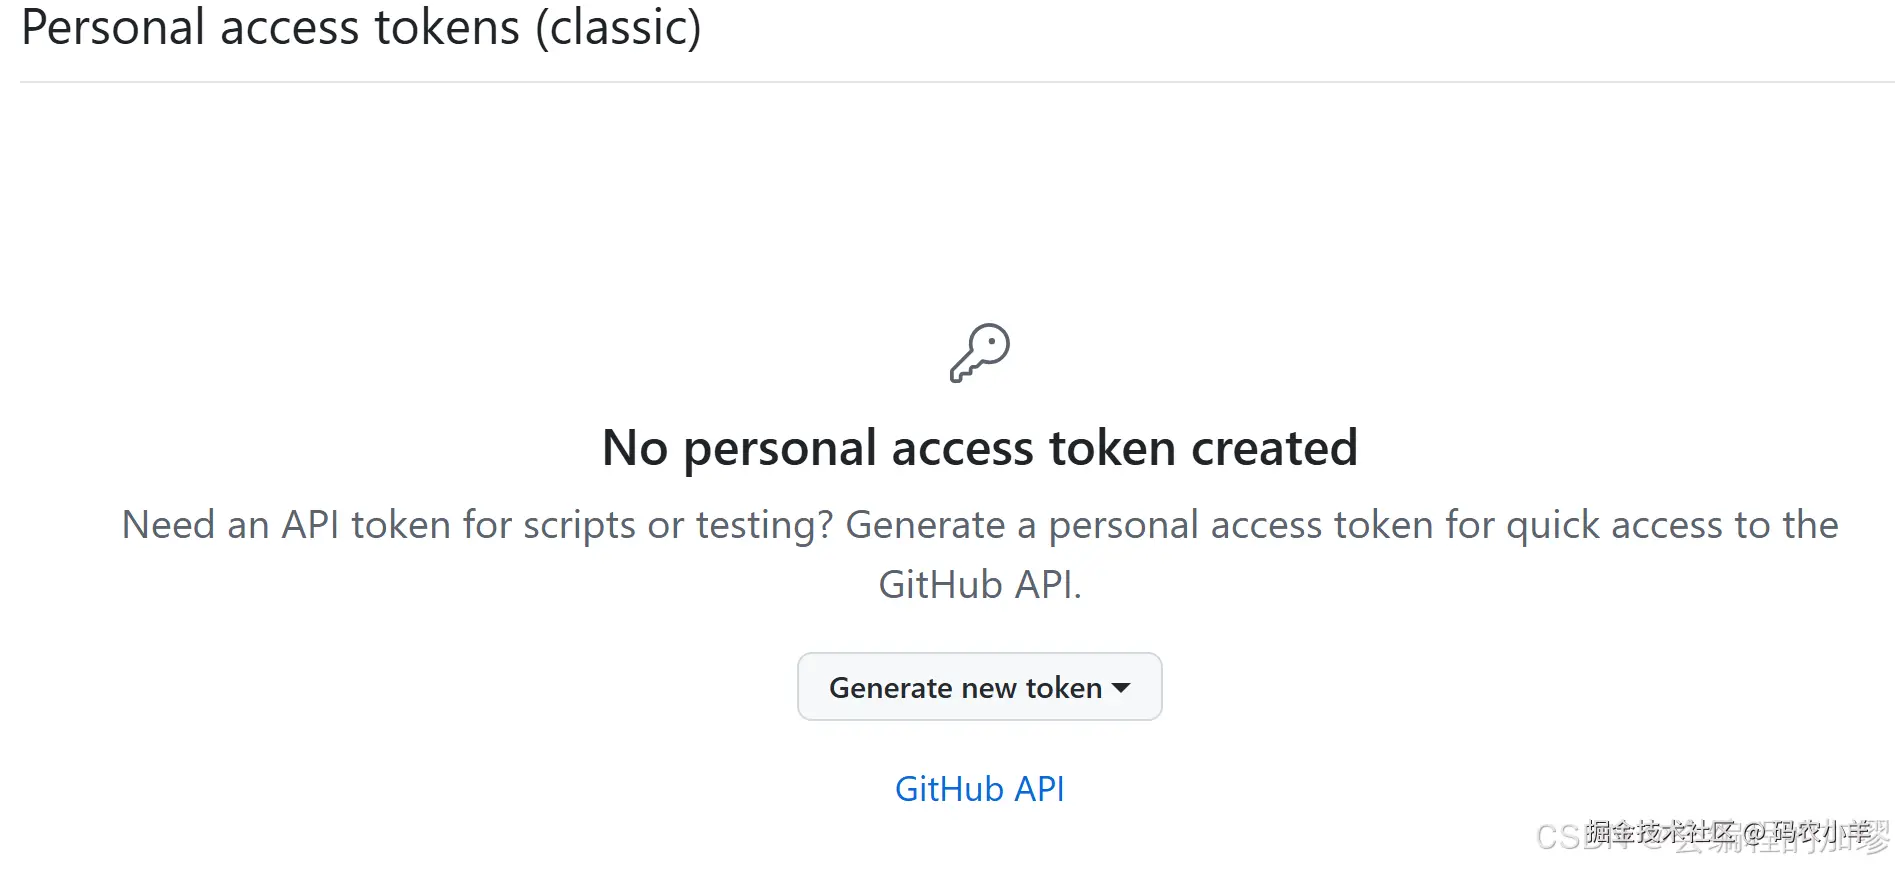Click 'quick access to the' in the description
Image resolution: width=1895 pixels, height=869 pixels.
[1672, 525]
